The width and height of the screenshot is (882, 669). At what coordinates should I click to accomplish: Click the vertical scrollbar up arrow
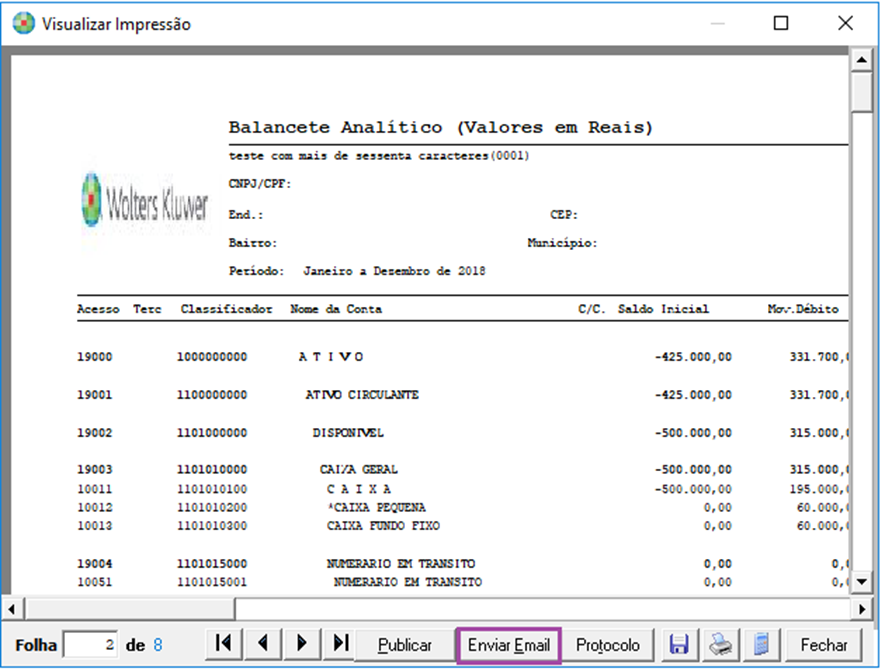click(861, 60)
